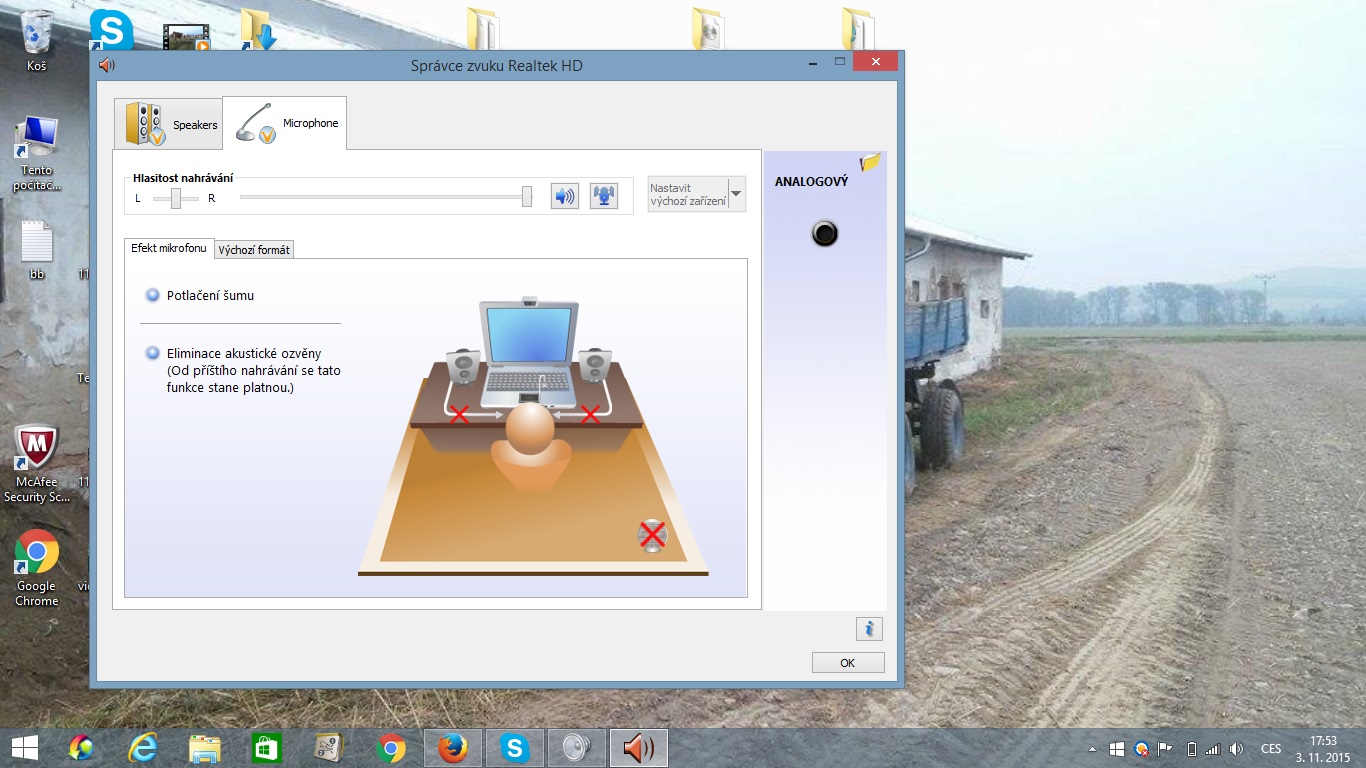Launch Skype from the desktop shortcut
This screenshot has width=1366, height=768.
110,29
